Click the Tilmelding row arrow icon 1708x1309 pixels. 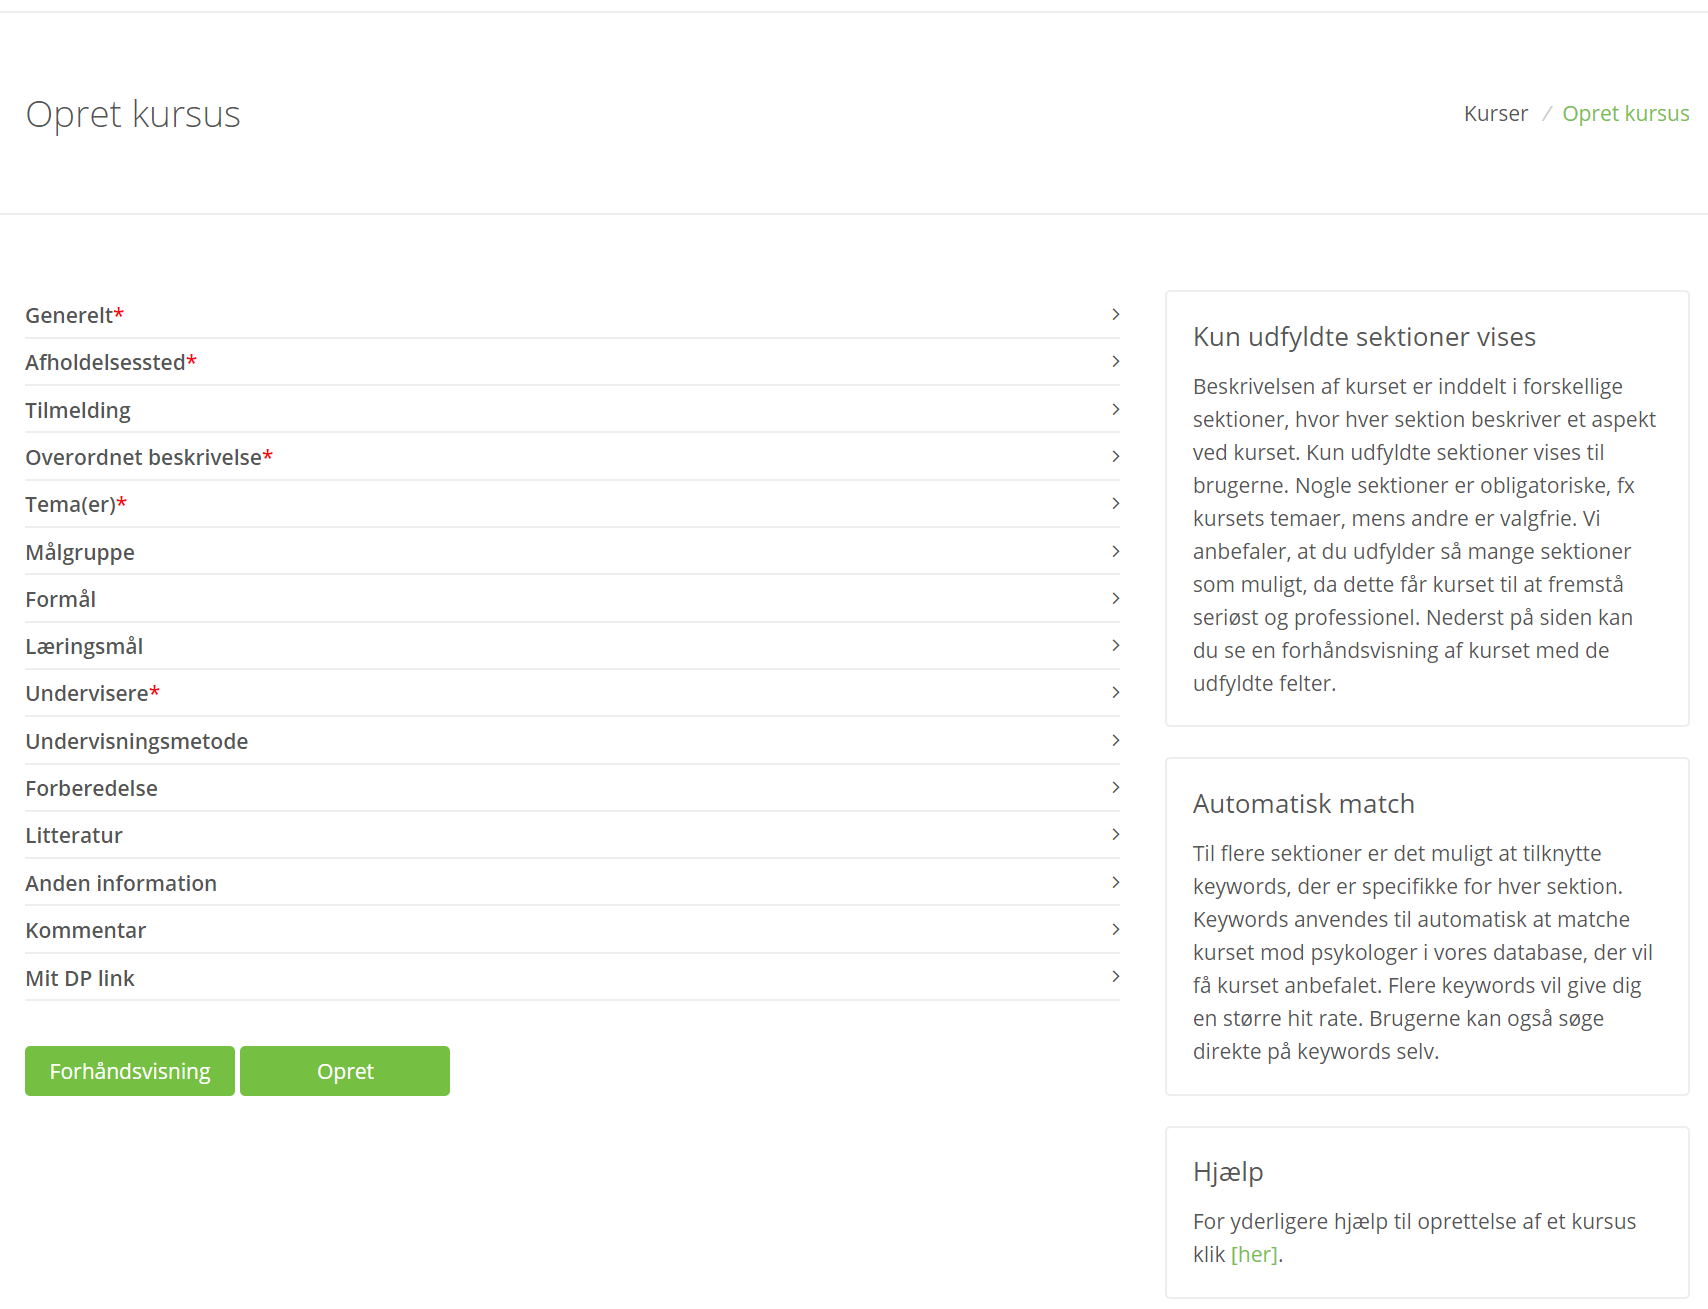1115,410
